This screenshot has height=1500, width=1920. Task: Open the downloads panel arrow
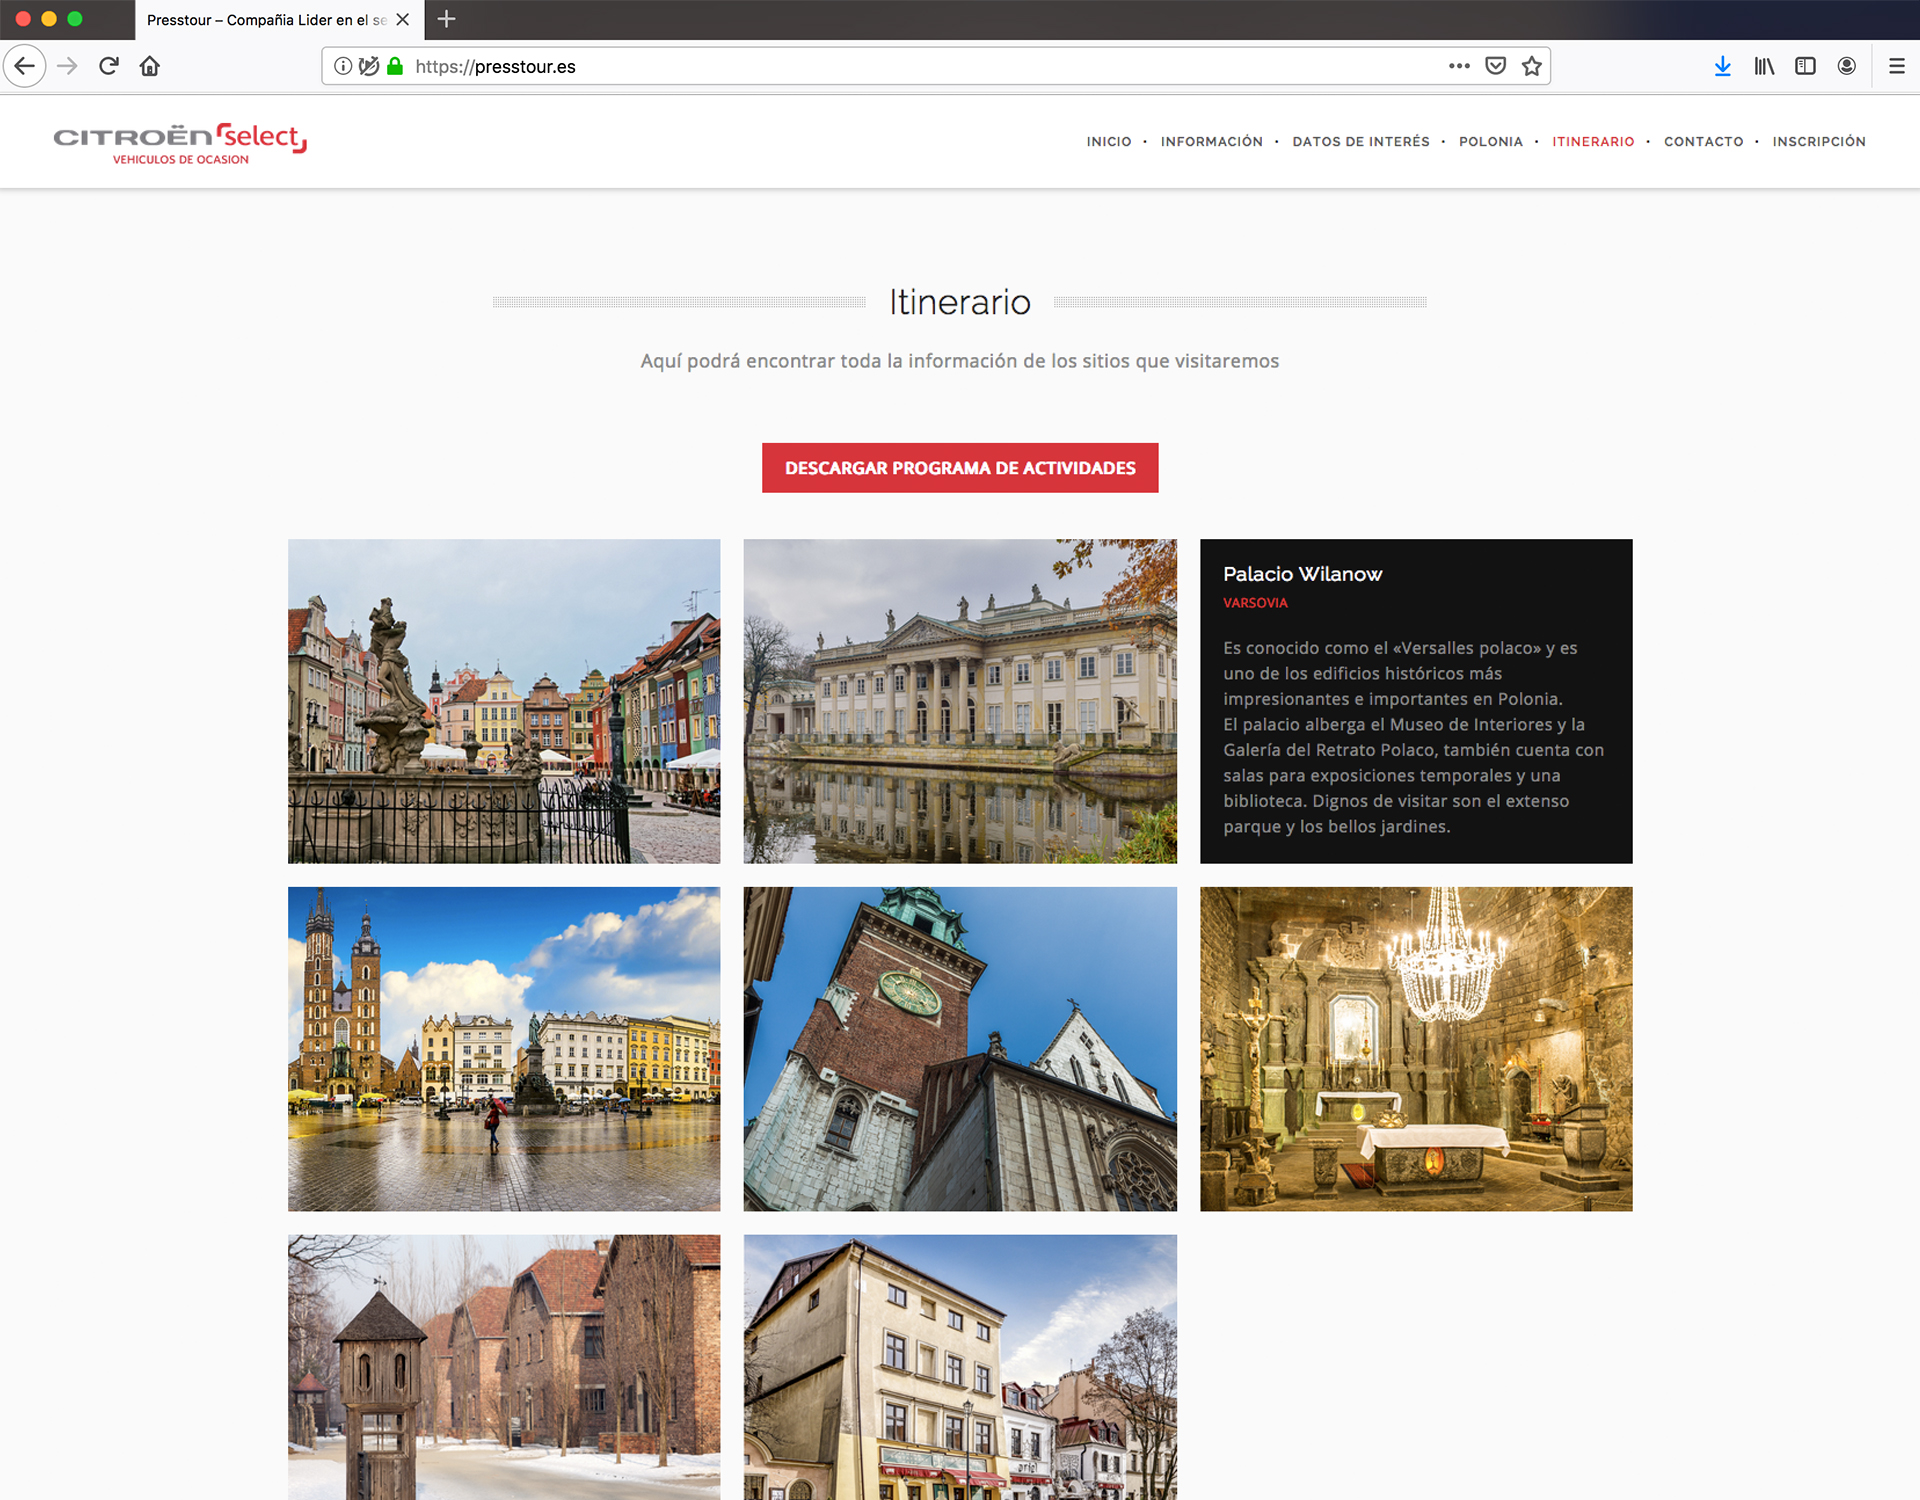(x=1722, y=66)
